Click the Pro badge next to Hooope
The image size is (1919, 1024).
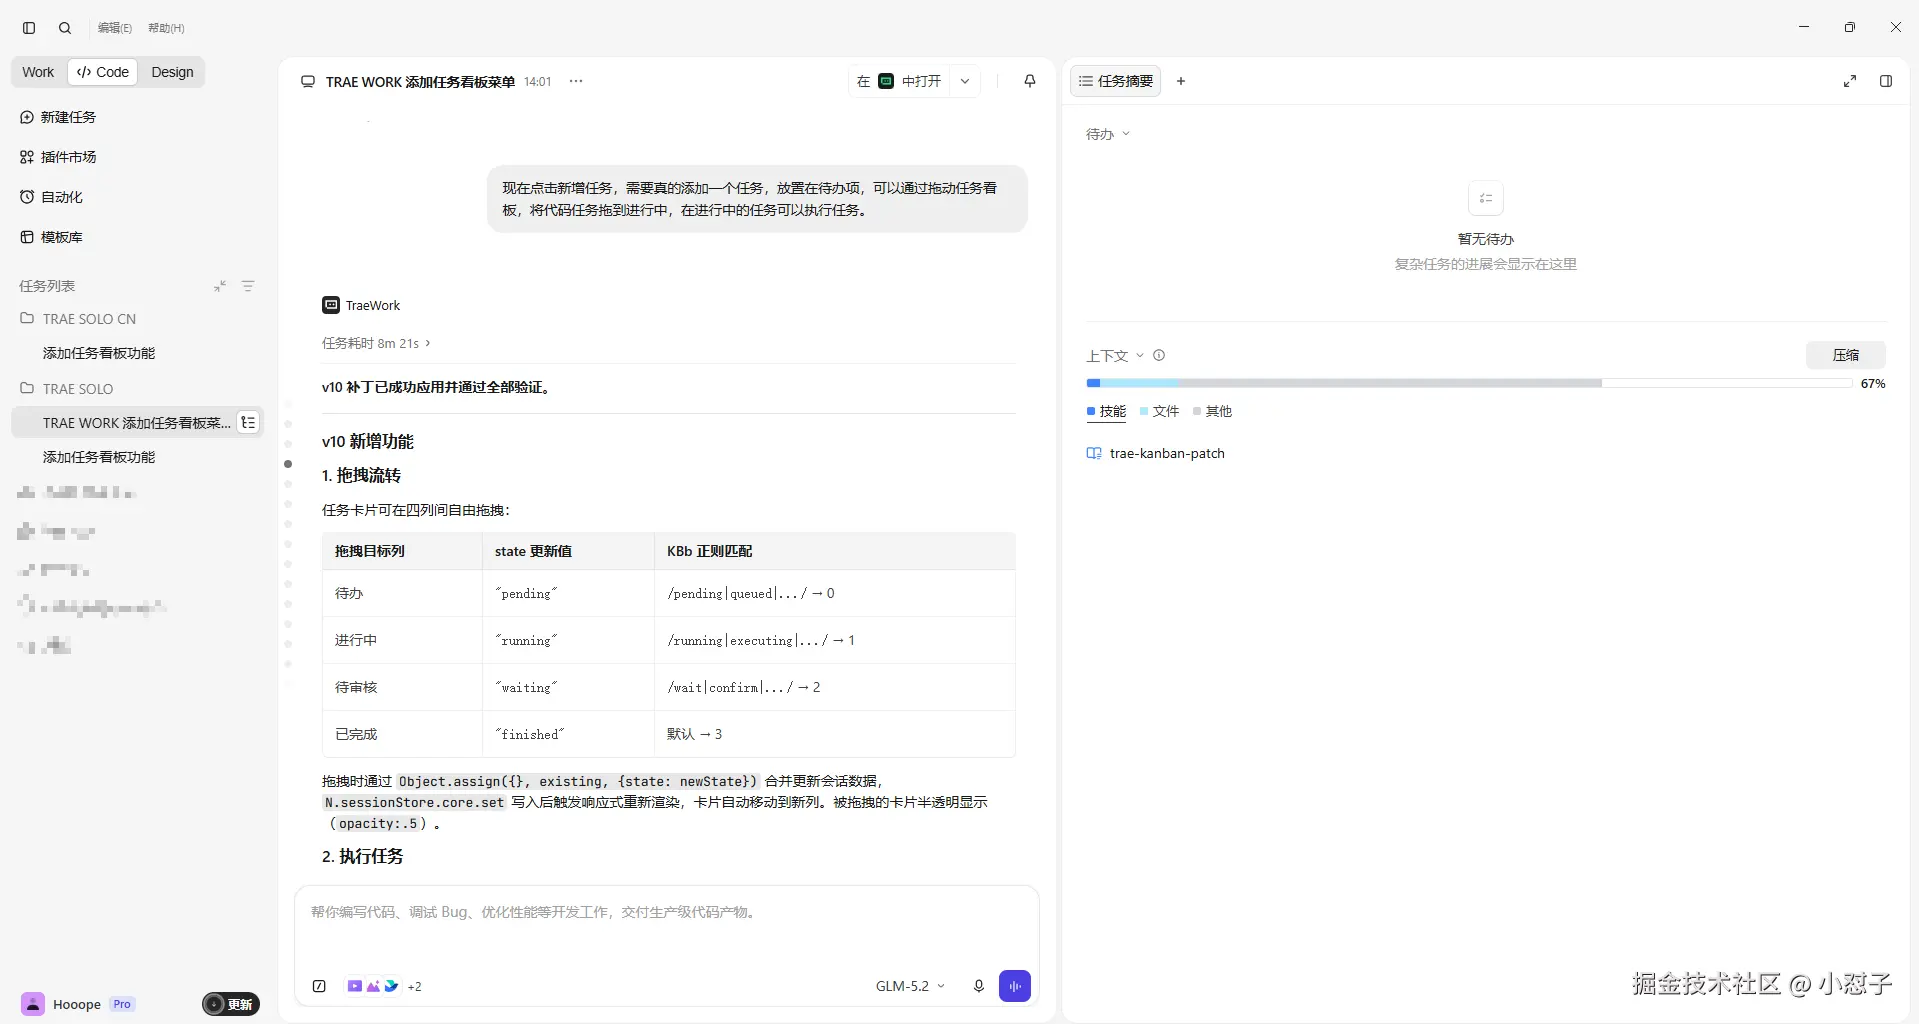click(122, 1004)
